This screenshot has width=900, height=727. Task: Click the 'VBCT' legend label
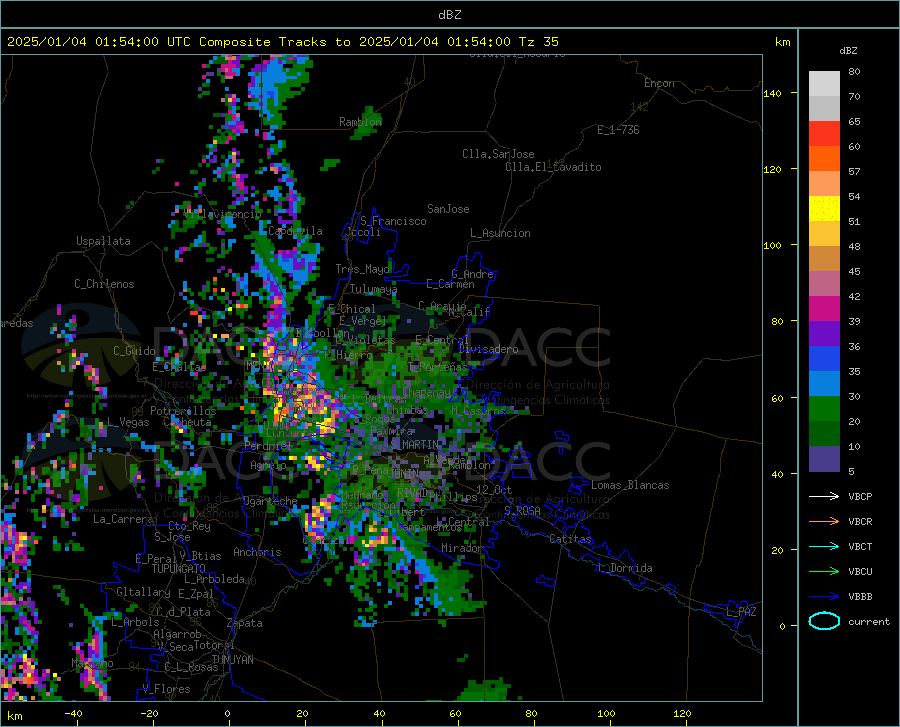(x=860, y=546)
